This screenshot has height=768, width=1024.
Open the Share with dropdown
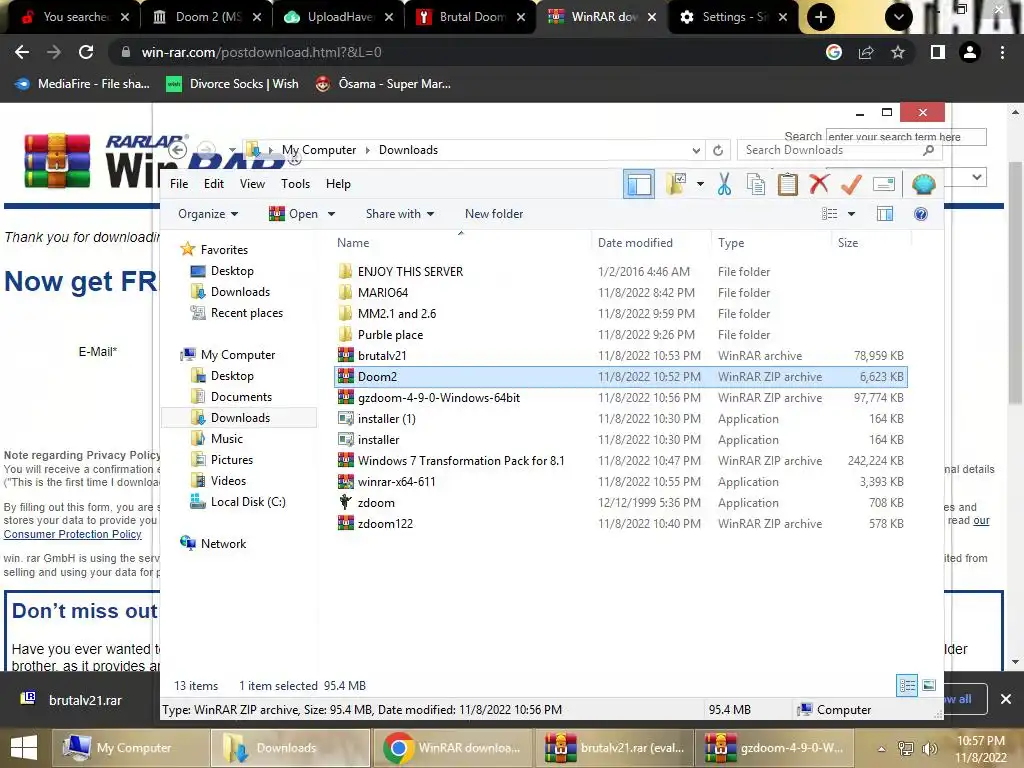tap(400, 214)
